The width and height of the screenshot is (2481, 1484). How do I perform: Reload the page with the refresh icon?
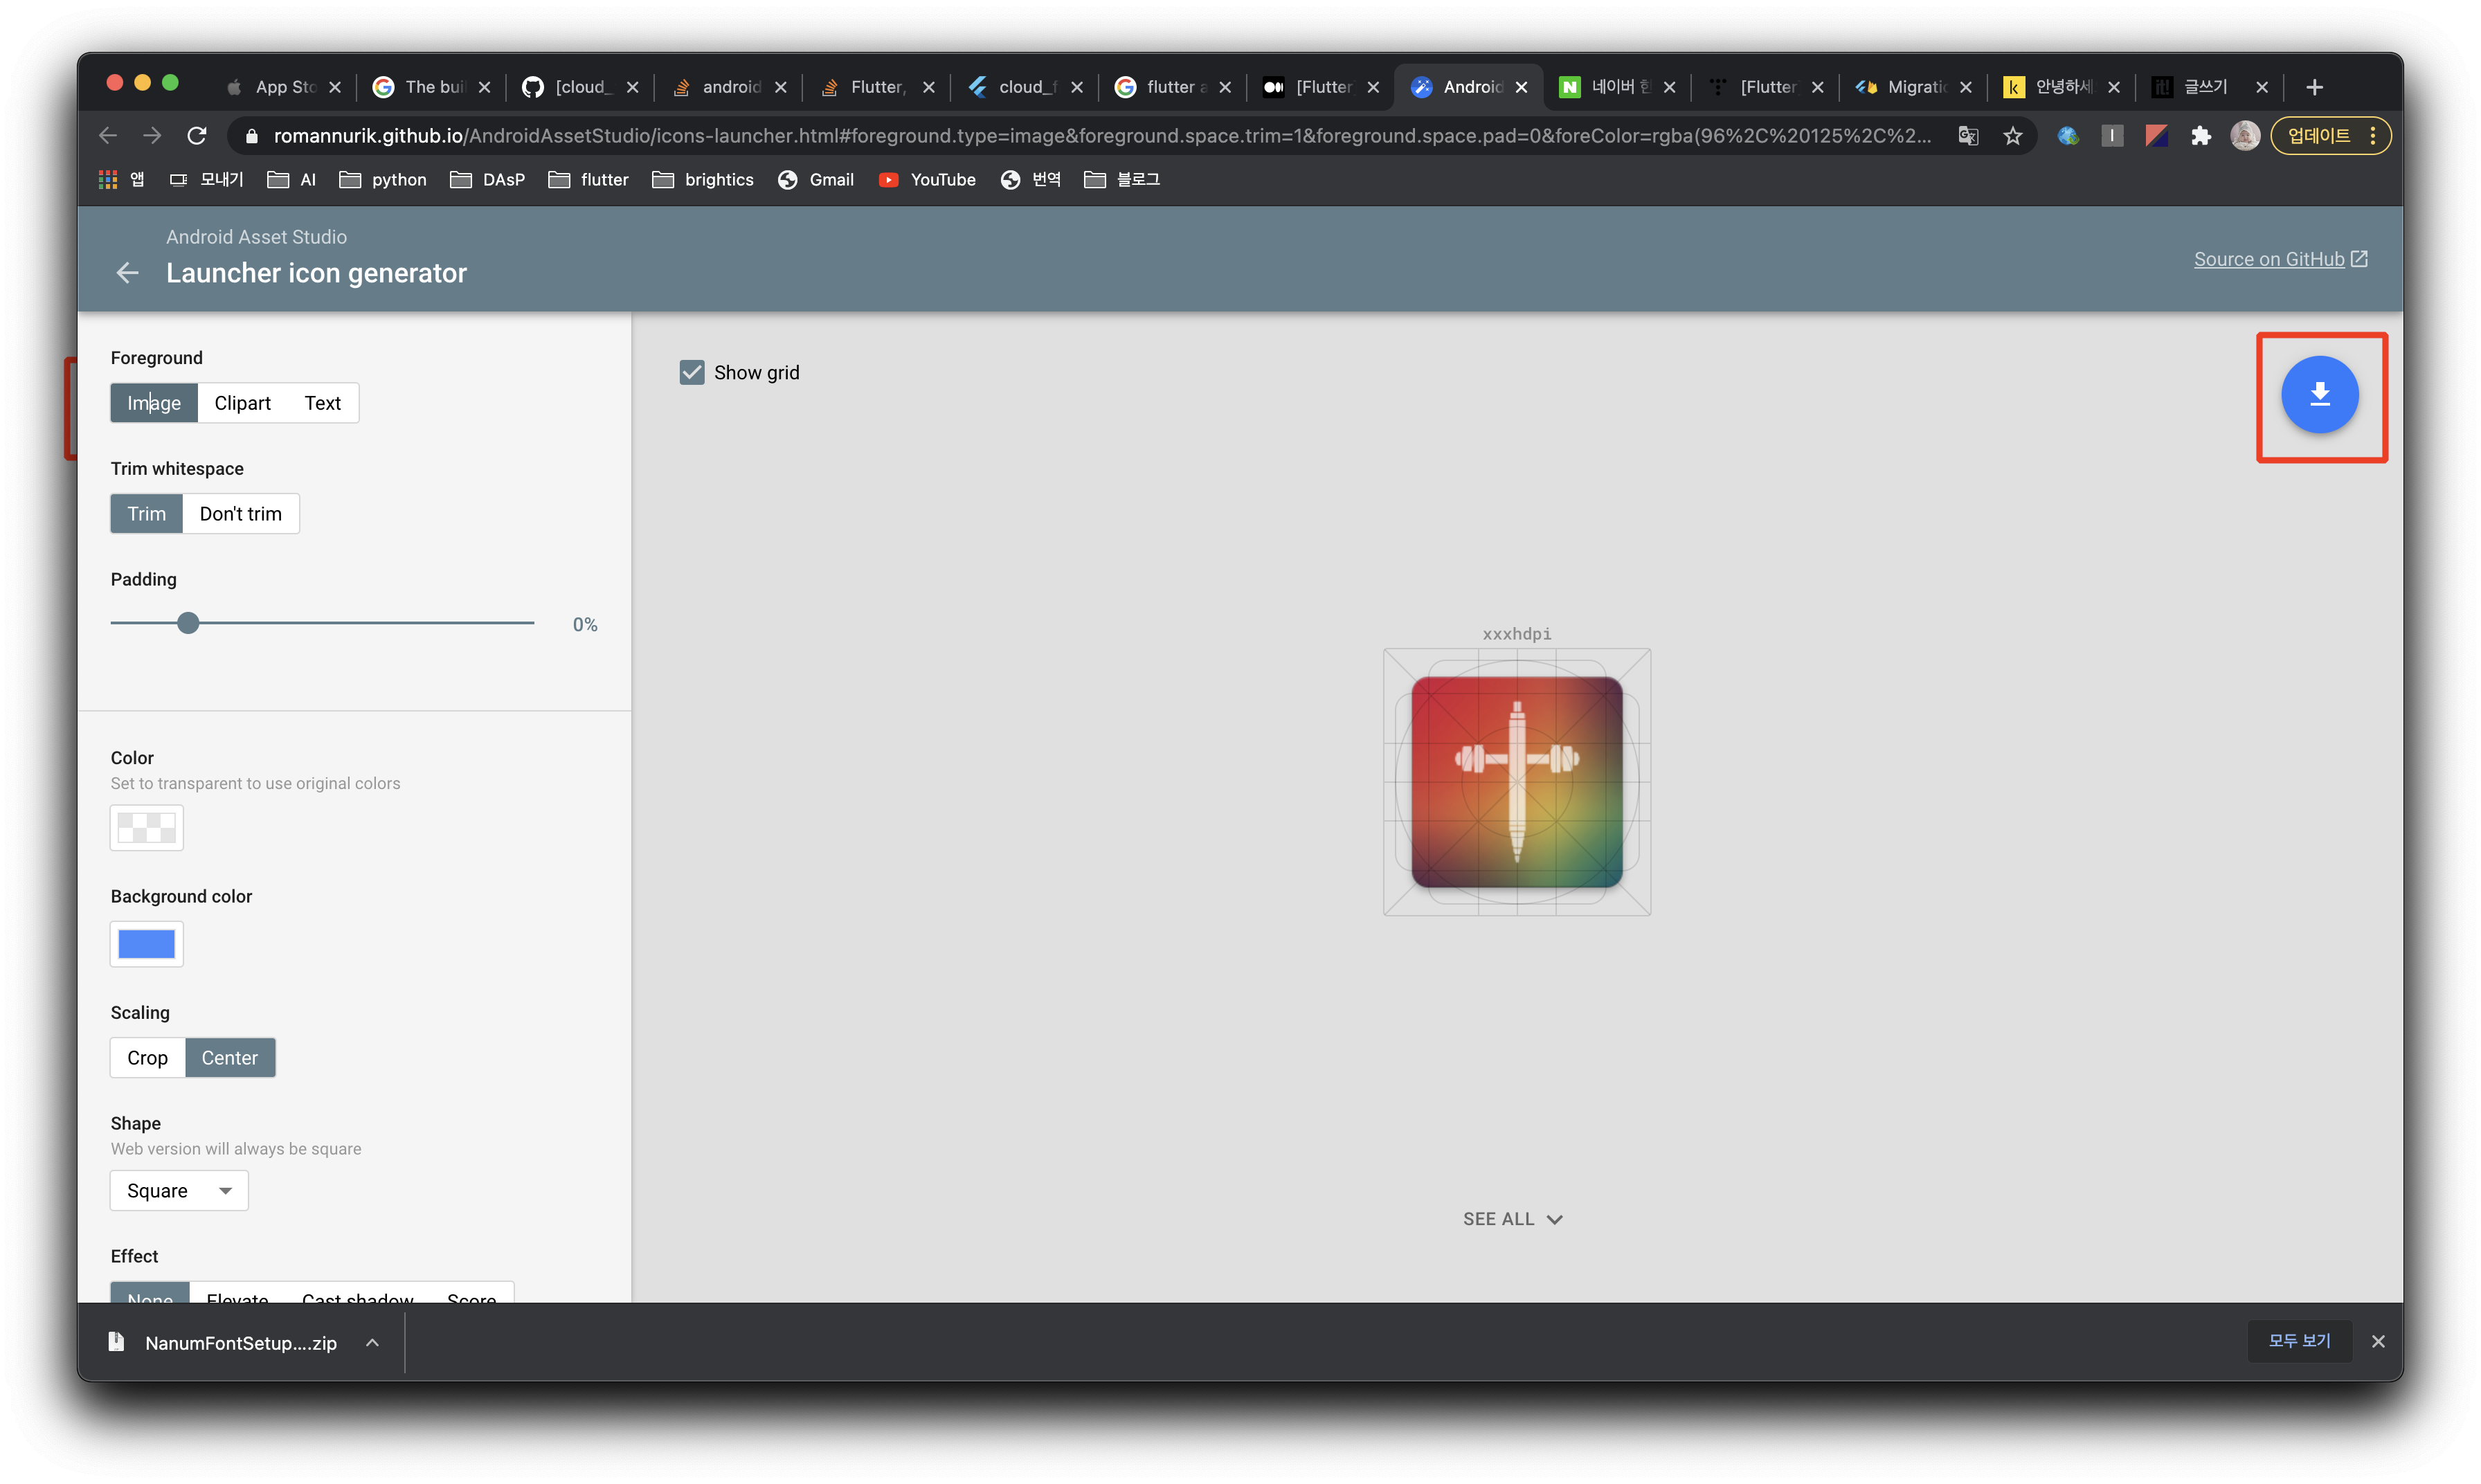coord(197,136)
